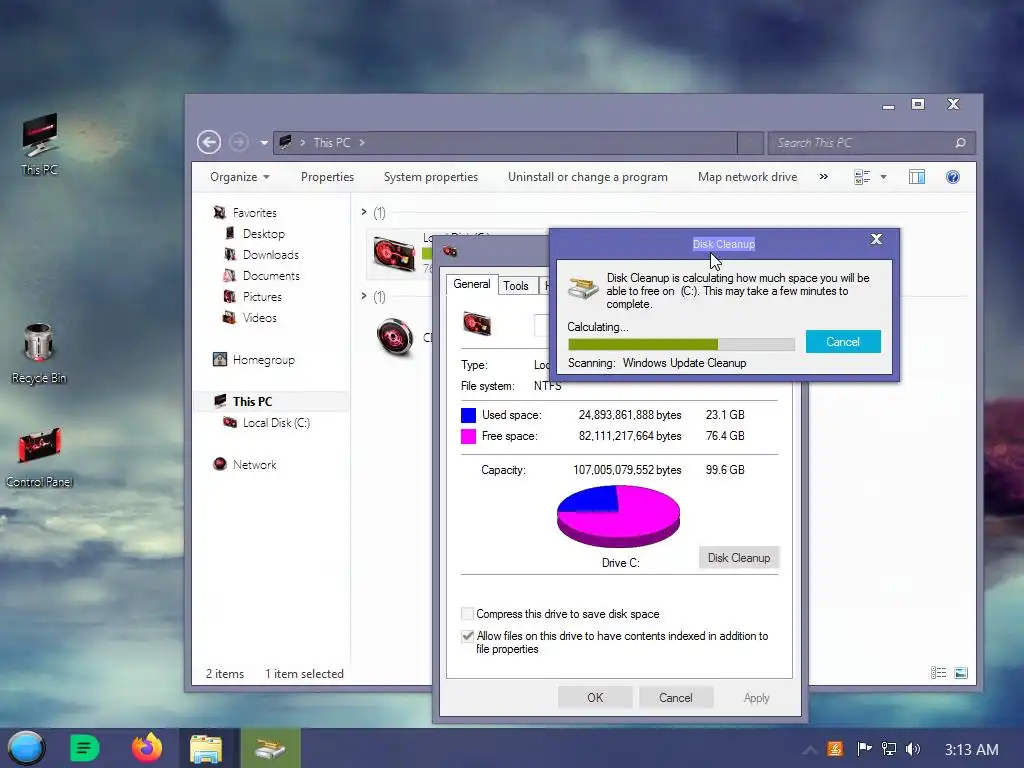Click Apply in Properties dialog
This screenshot has height=768, width=1024.
[756, 697]
